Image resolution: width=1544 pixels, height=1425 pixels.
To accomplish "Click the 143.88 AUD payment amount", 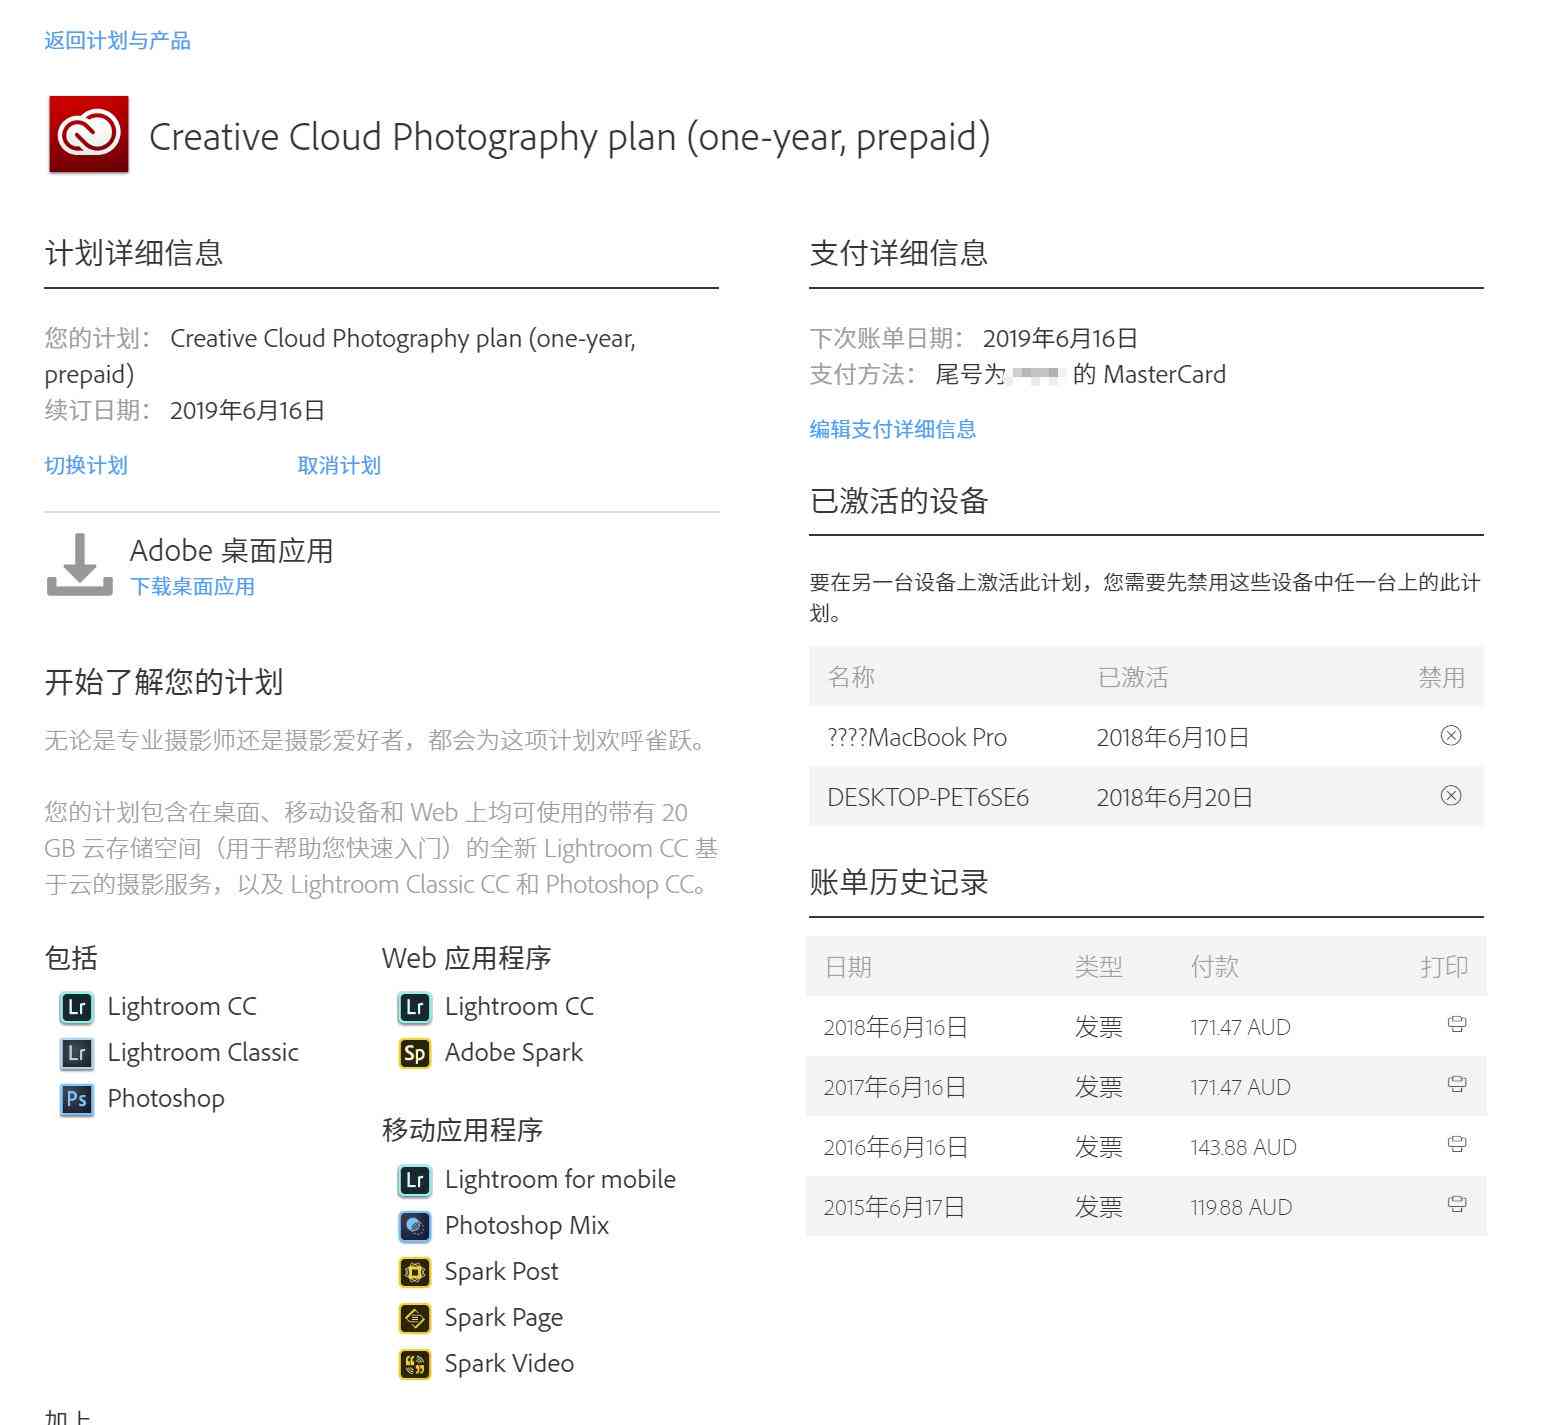I will (x=1243, y=1147).
